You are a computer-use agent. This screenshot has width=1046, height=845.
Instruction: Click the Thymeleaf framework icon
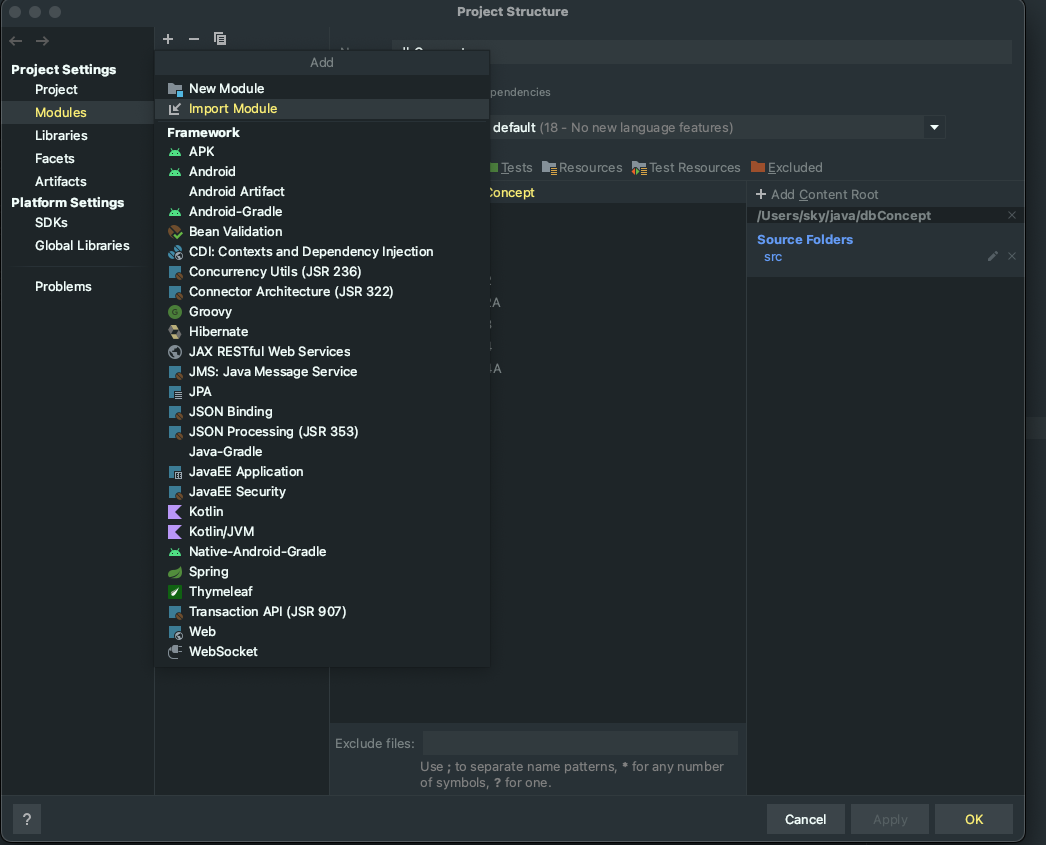click(175, 592)
